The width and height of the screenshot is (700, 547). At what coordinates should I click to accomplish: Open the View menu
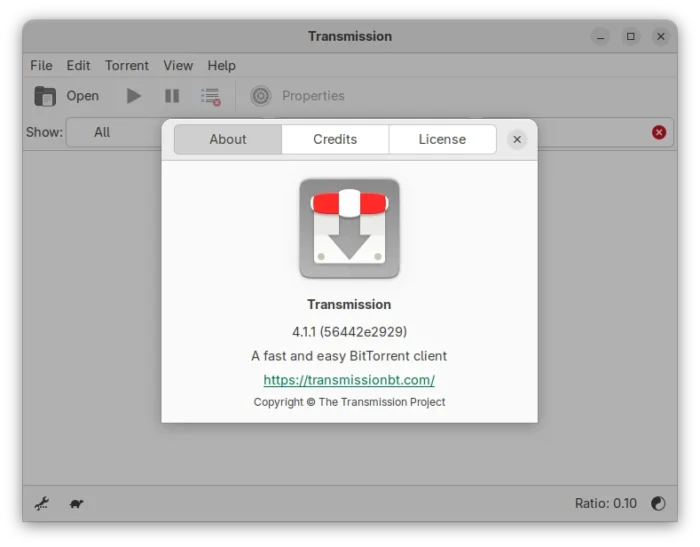click(x=178, y=65)
